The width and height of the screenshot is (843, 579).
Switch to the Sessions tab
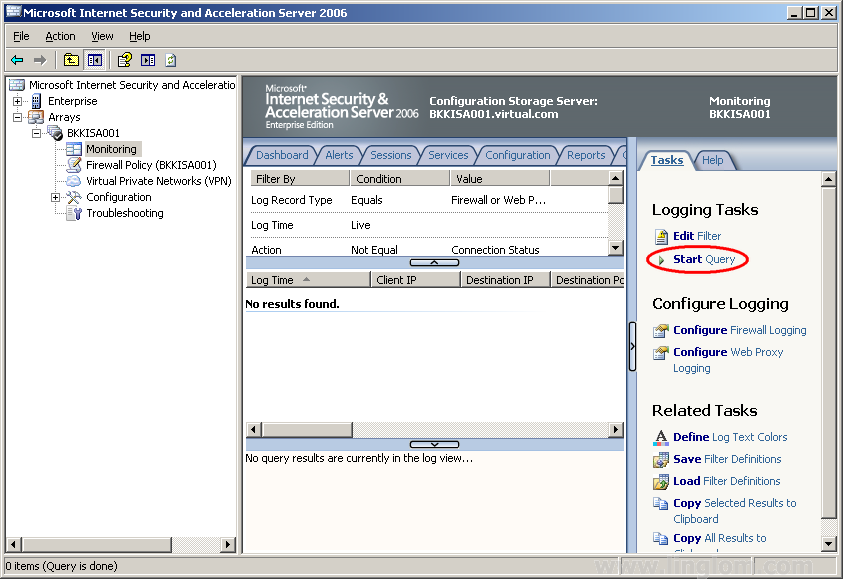[390, 155]
